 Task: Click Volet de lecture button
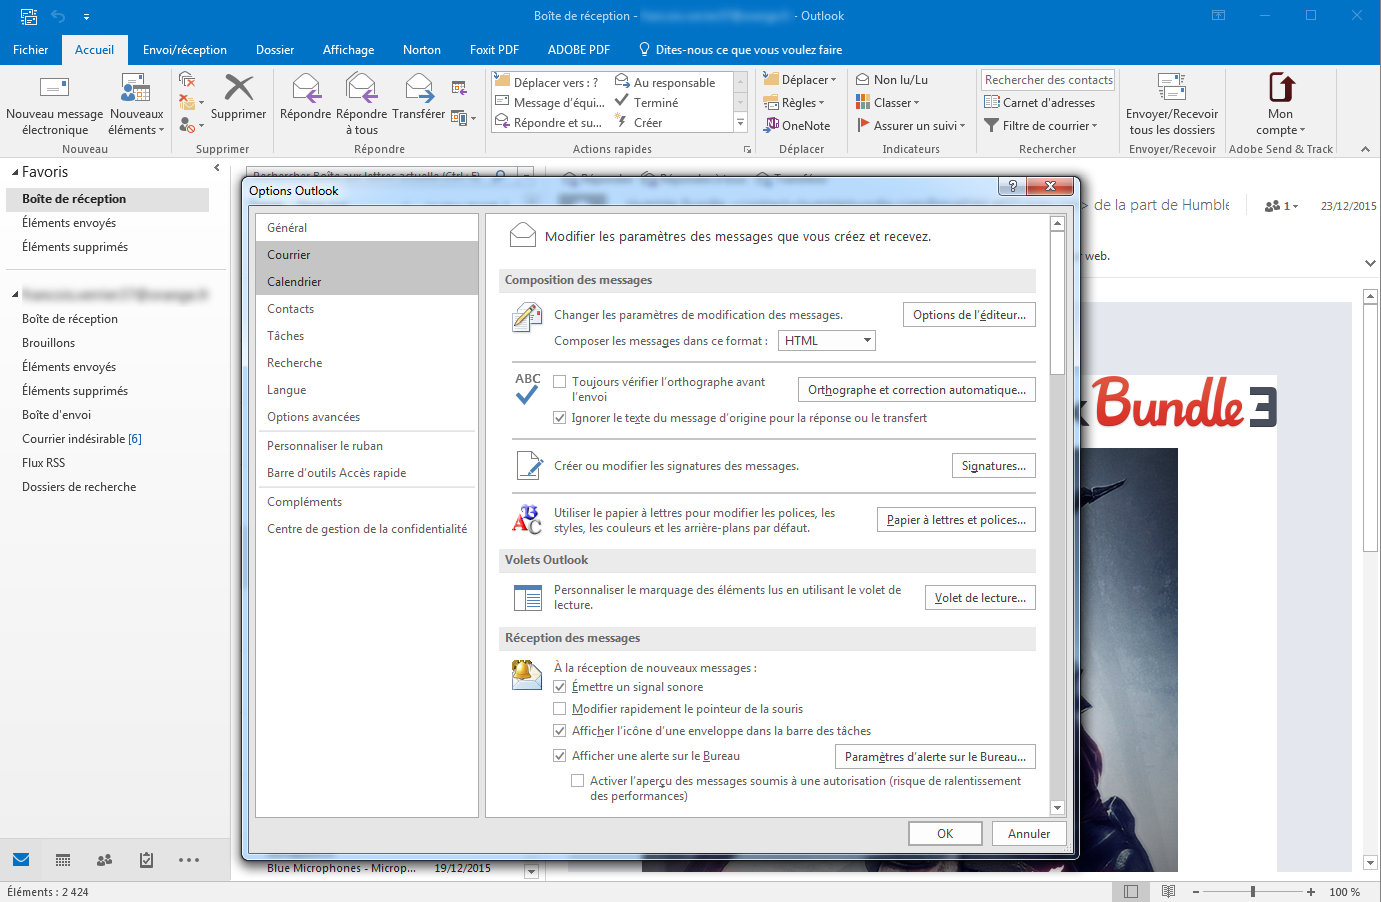[980, 598]
